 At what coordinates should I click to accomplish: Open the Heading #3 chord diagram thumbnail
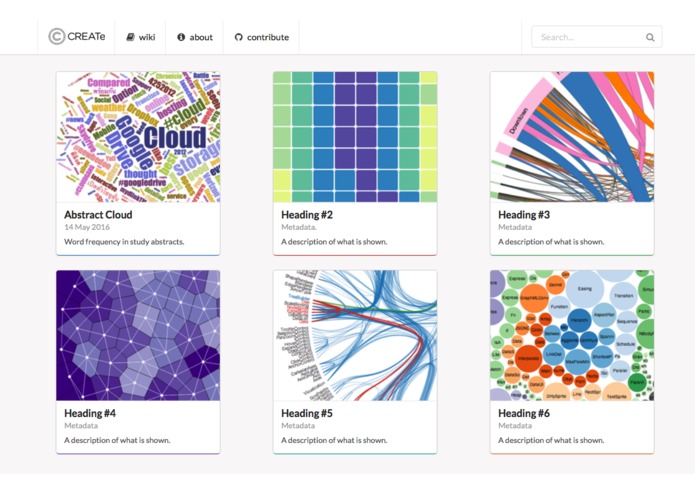(x=572, y=137)
